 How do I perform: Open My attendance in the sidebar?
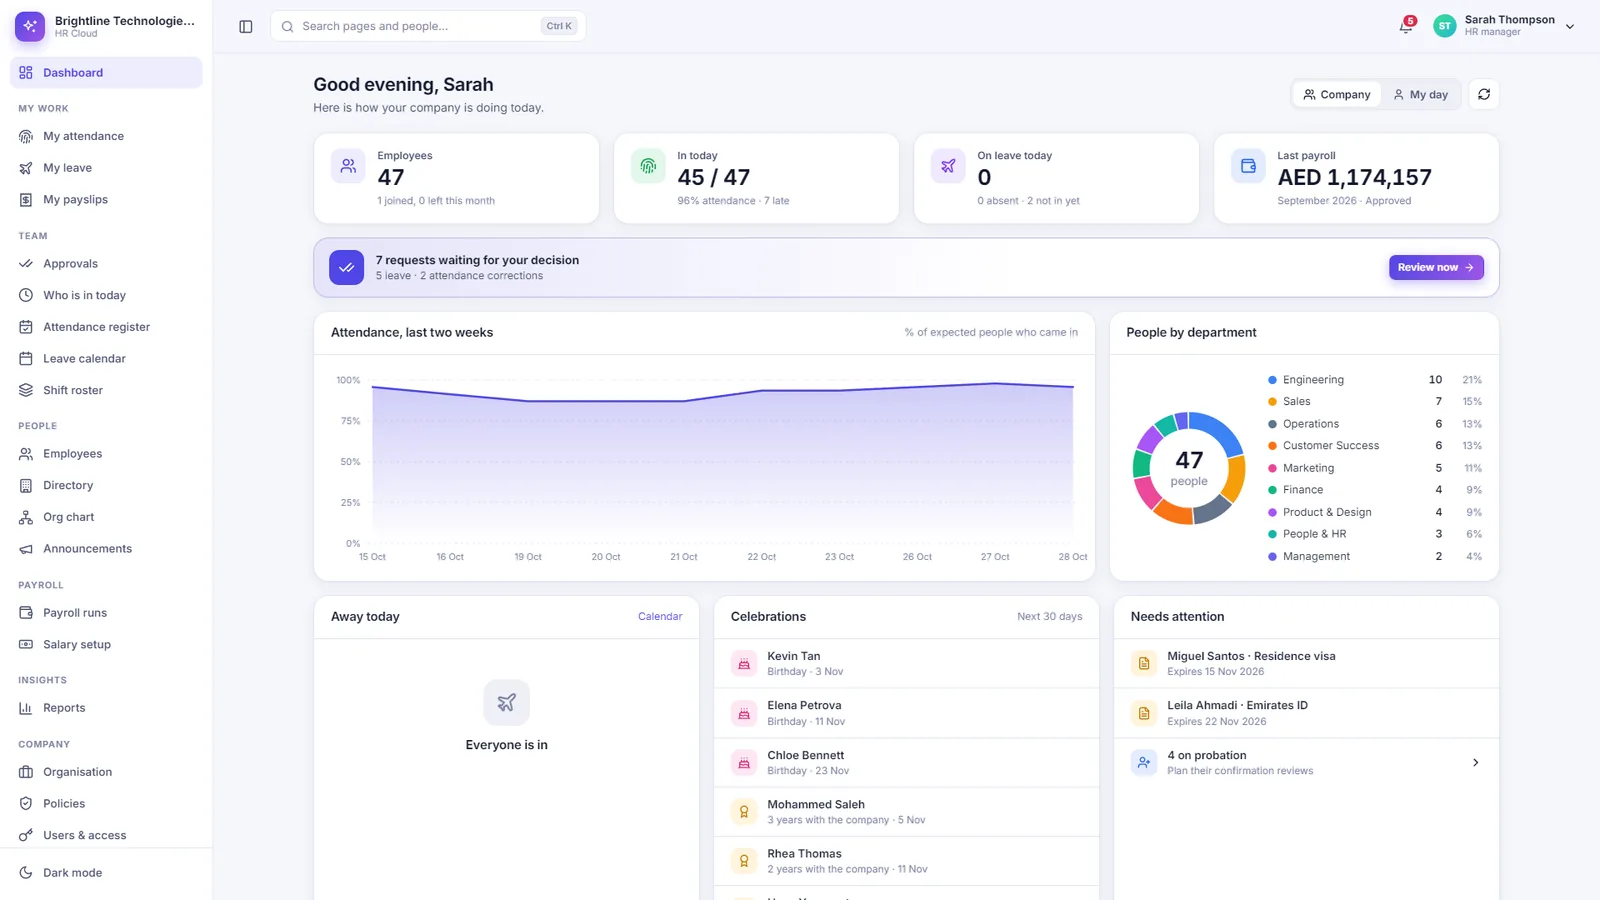click(106, 136)
